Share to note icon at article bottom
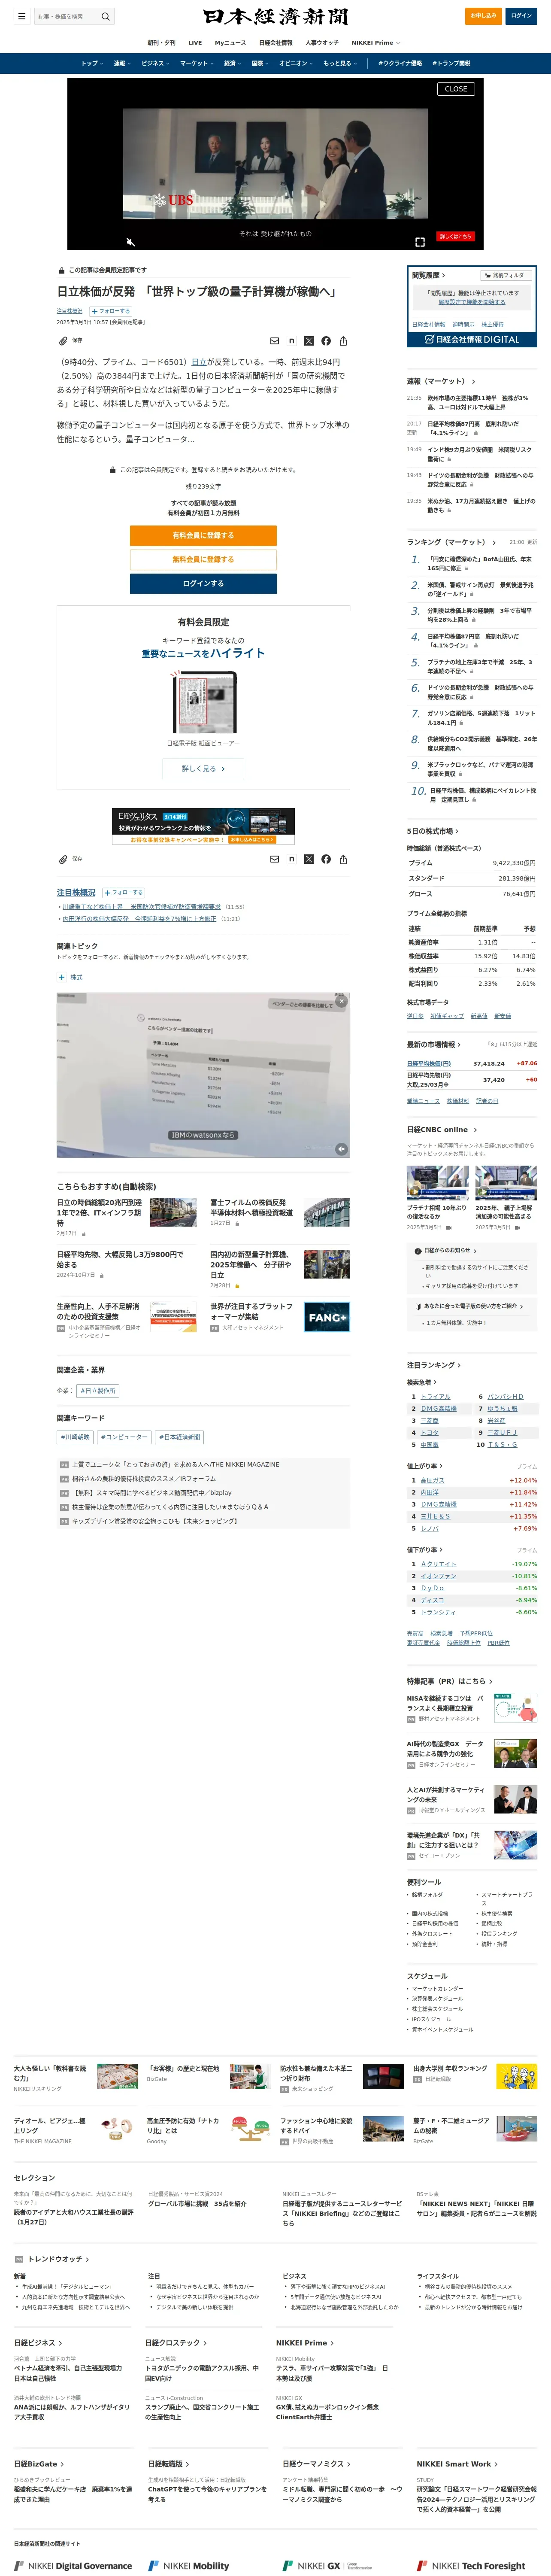551x2576 pixels. 291,859
